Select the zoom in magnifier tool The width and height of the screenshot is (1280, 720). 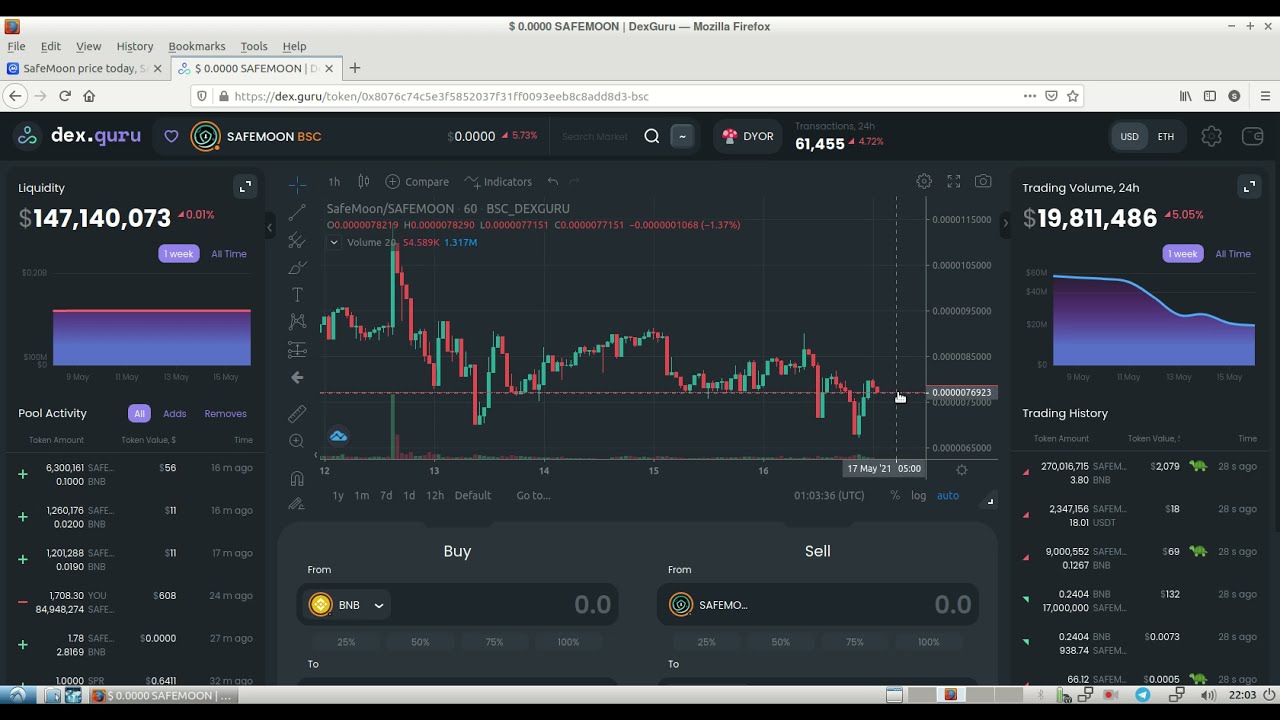click(297, 441)
